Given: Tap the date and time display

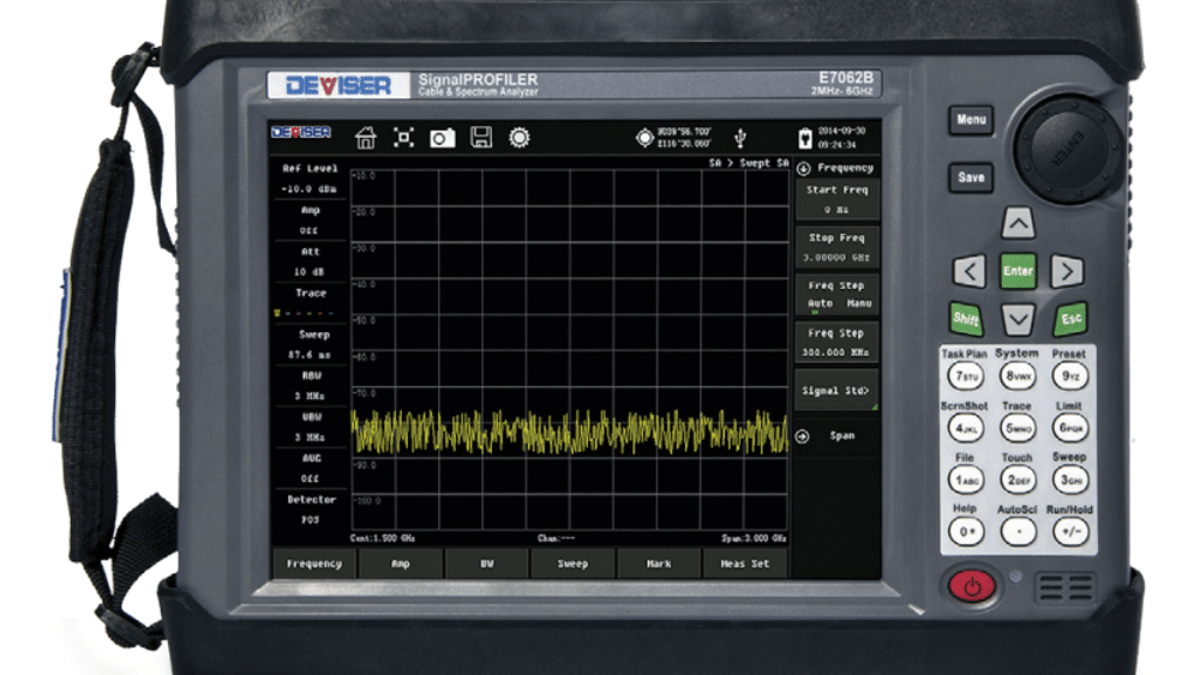Looking at the screenshot, I should (x=842, y=137).
